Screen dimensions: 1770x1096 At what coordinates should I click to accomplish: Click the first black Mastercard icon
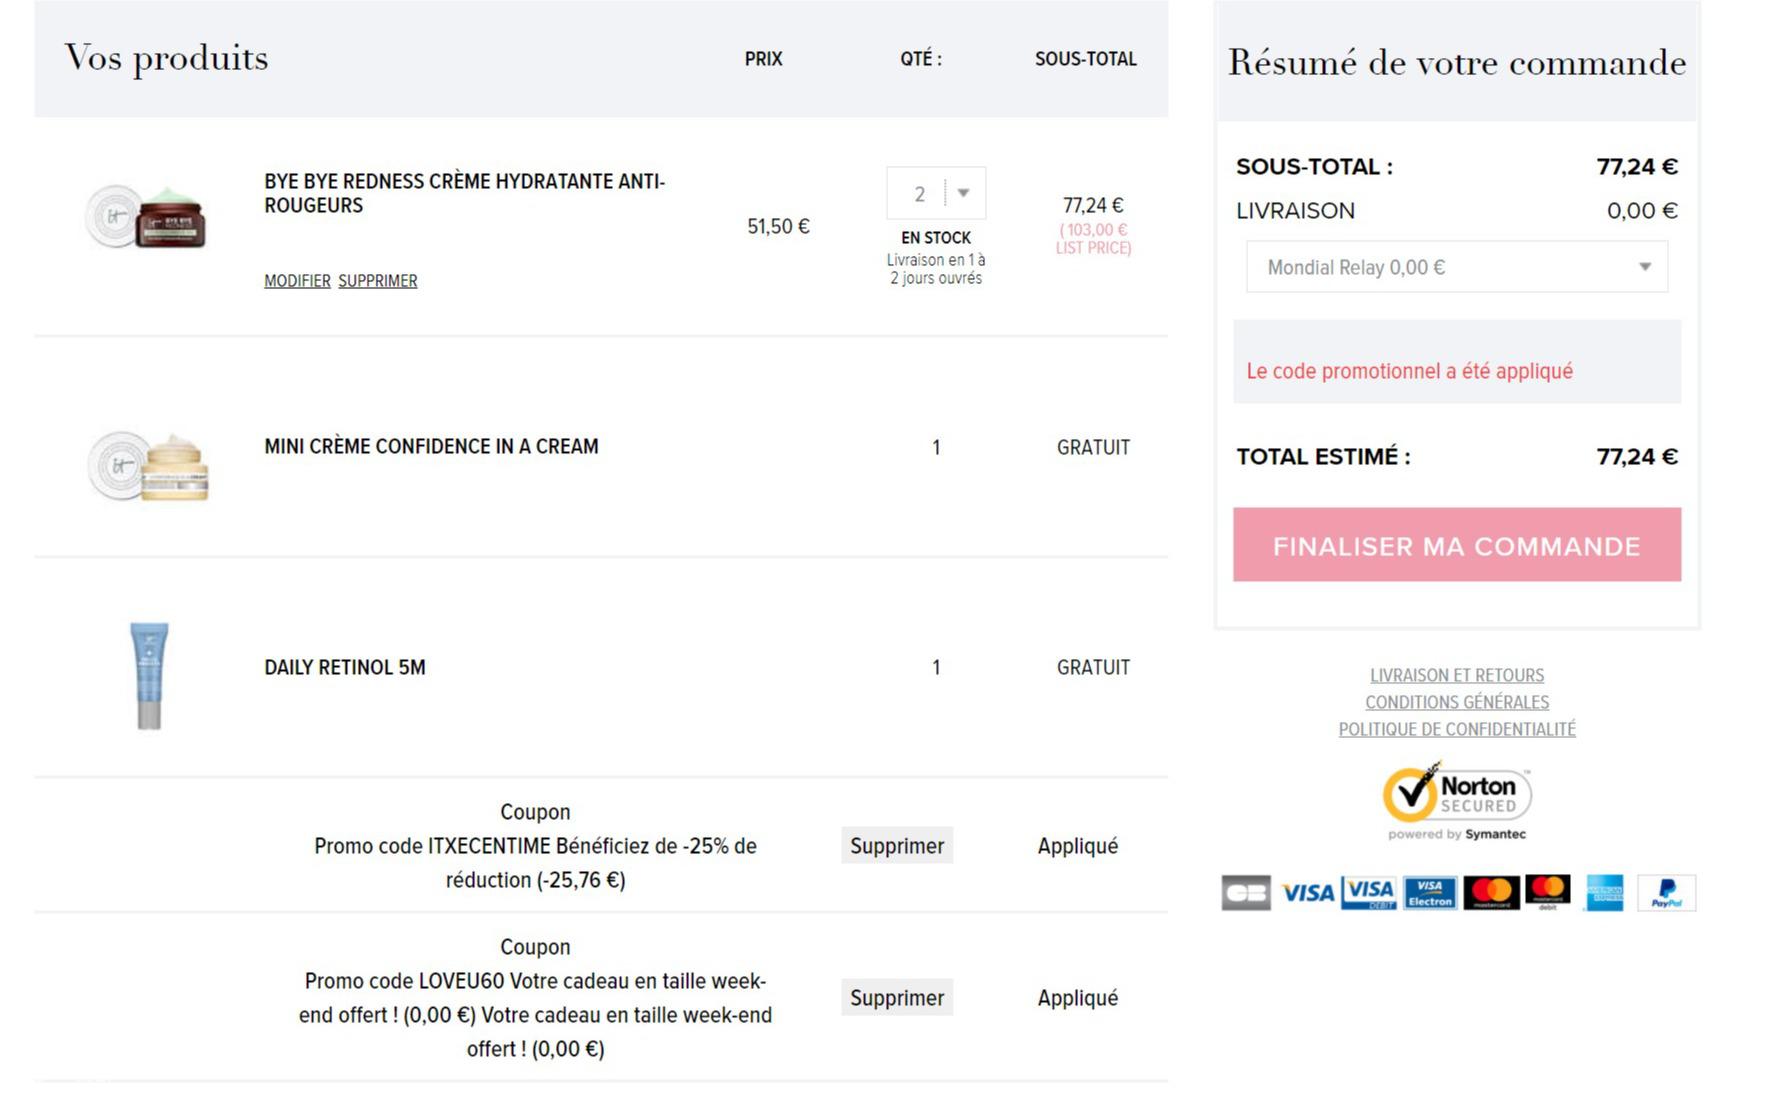[1491, 893]
